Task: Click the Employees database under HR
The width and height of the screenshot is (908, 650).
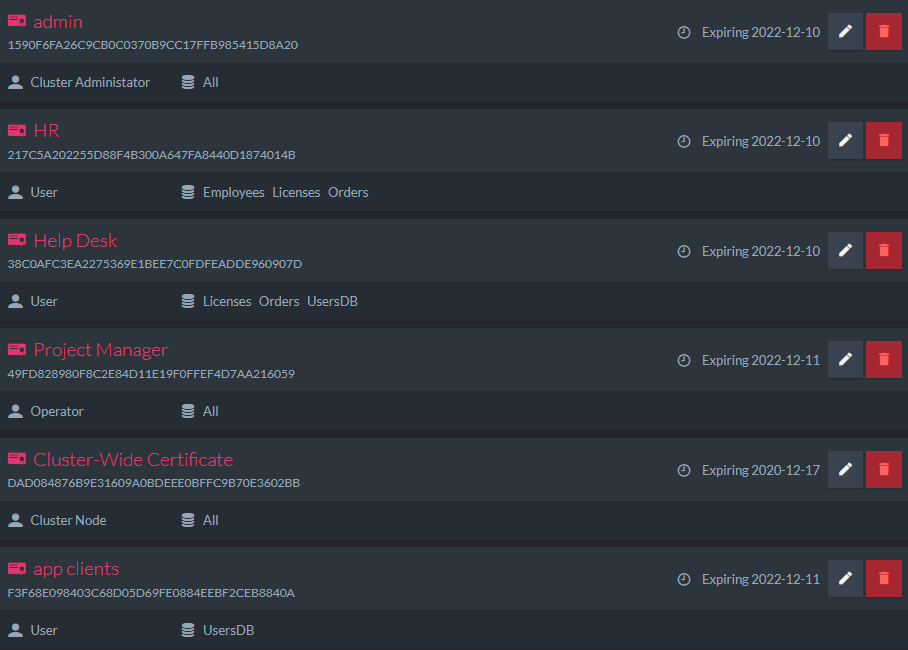Action: pos(233,192)
